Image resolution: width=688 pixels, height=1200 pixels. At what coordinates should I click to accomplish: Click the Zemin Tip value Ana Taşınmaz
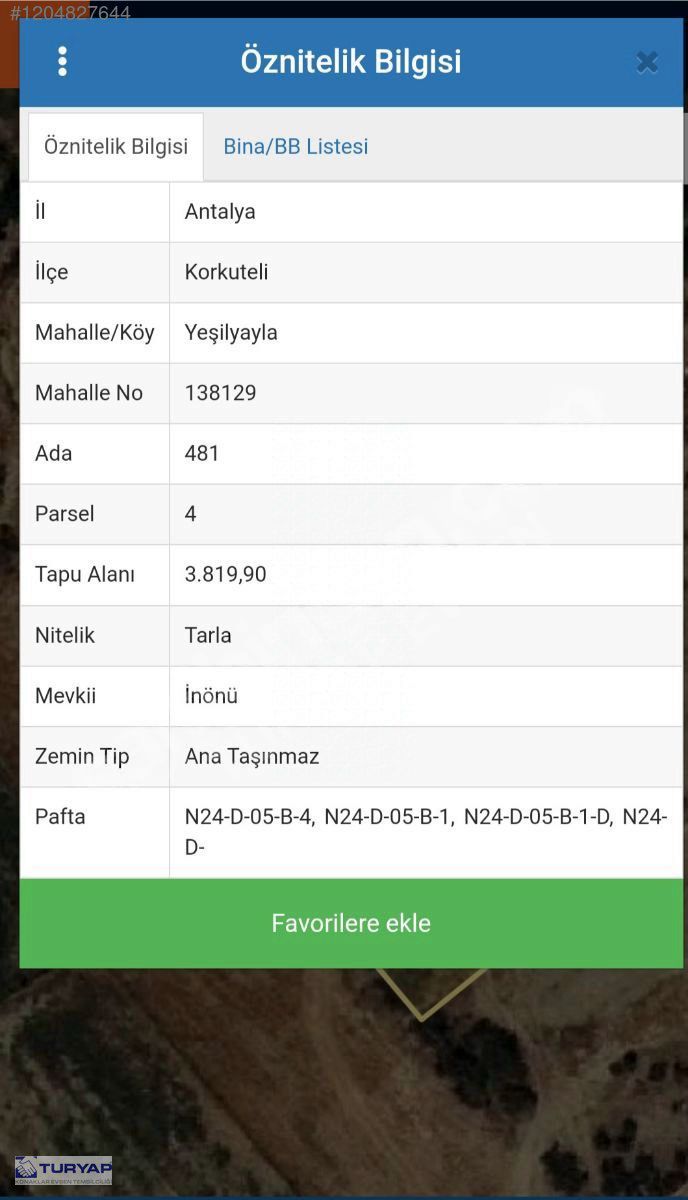coord(252,756)
